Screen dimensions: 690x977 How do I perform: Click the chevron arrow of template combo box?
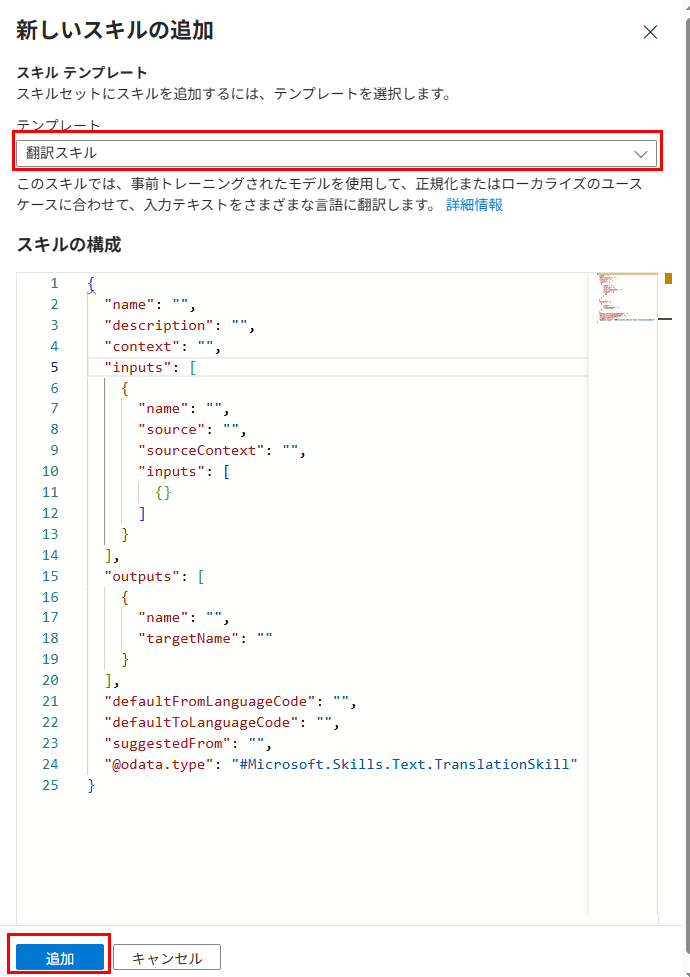click(x=641, y=153)
